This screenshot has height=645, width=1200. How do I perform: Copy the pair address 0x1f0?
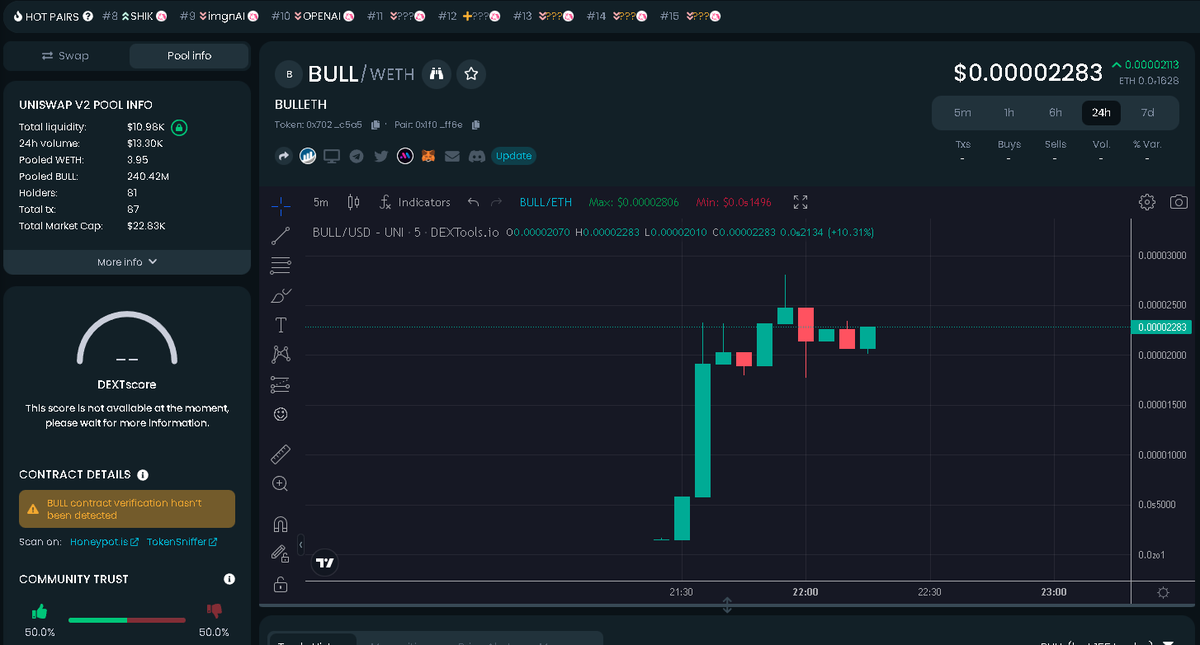click(x=476, y=125)
